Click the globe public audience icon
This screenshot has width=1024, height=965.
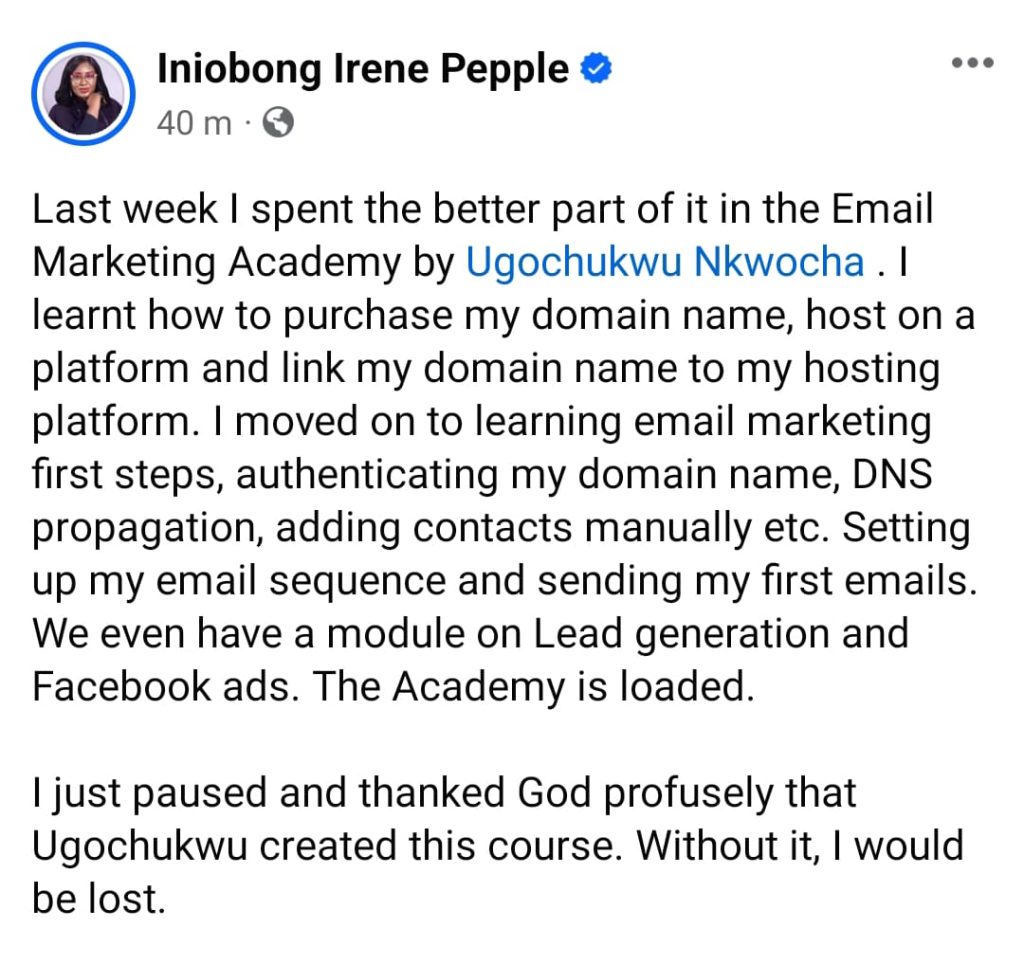(278, 122)
